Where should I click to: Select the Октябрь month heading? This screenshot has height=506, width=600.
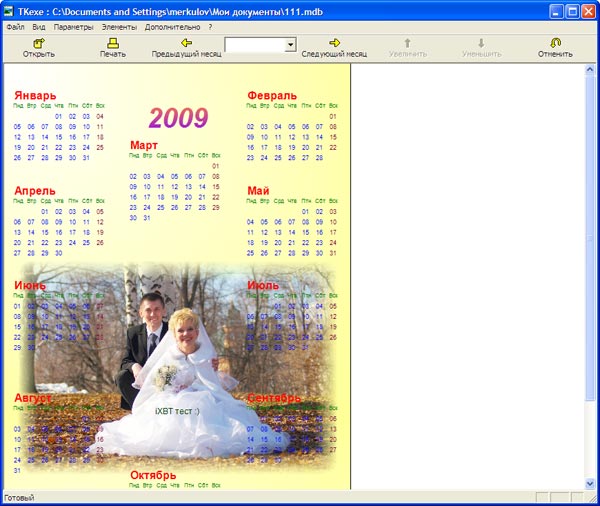coord(153,475)
